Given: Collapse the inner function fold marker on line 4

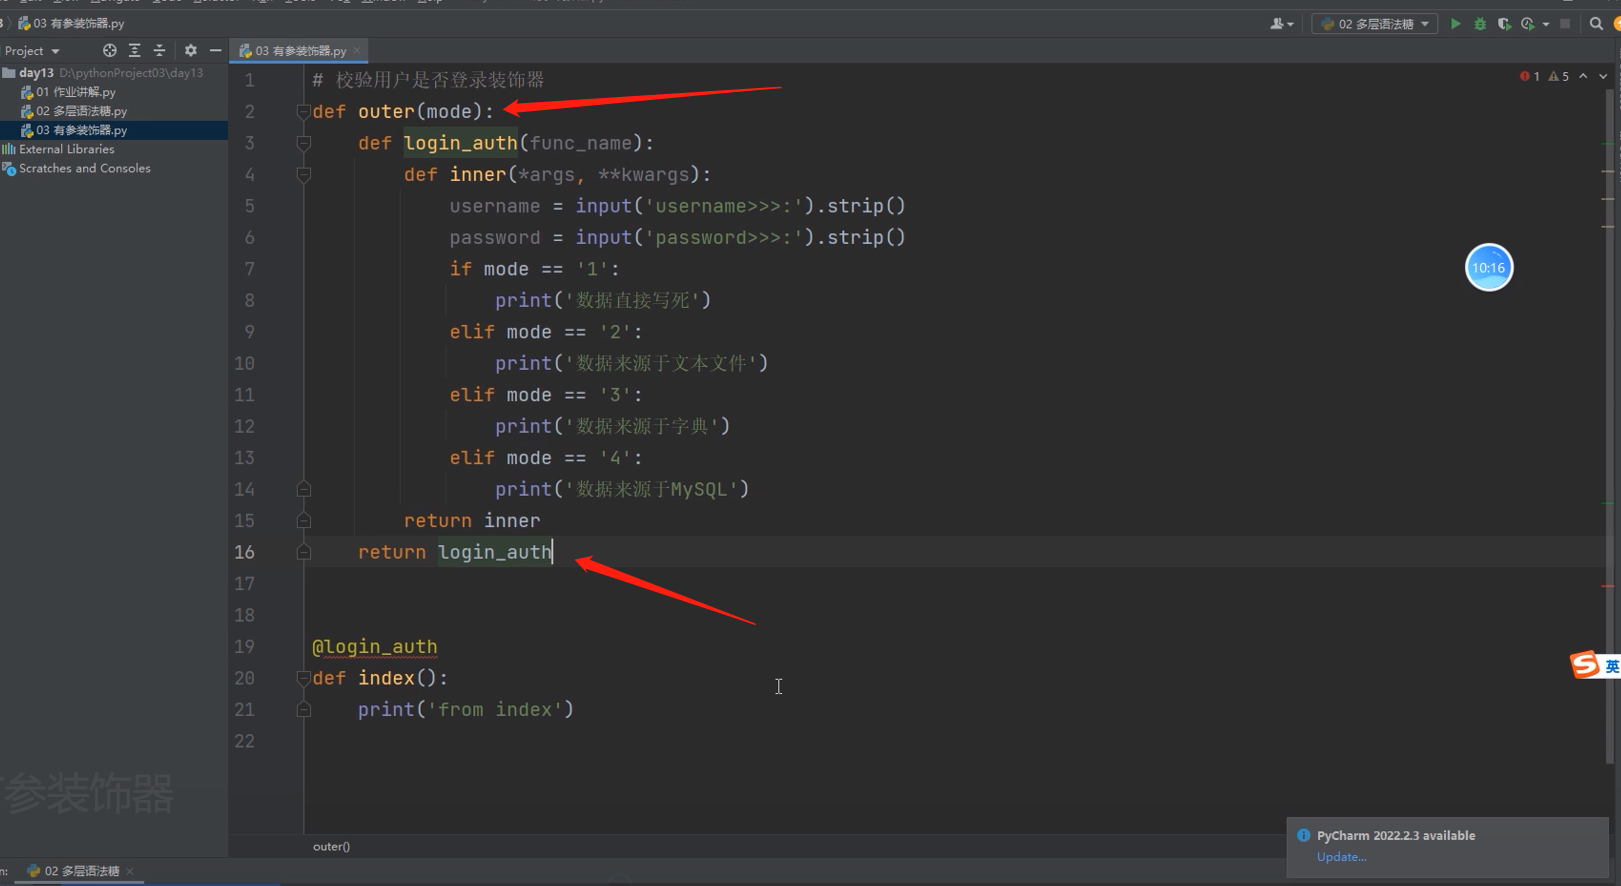Looking at the screenshot, I should [304, 174].
